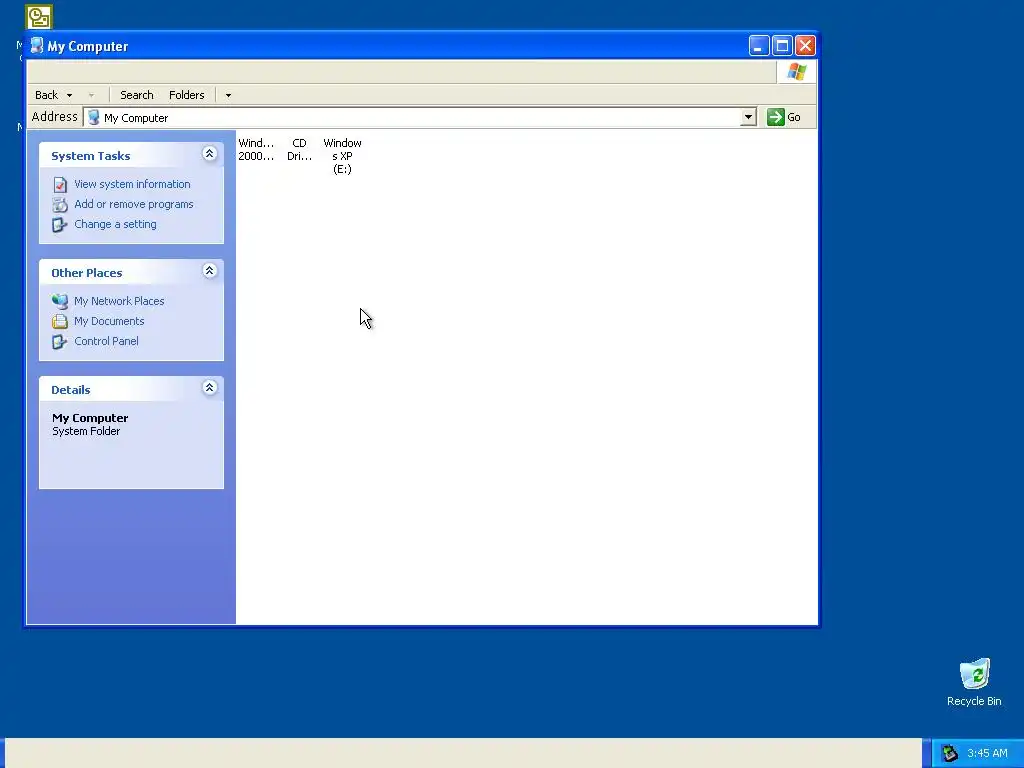This screenshot has width=1024, height=768.
Task: Click the Change a setting icon
Action: click(x=60, y=225)
